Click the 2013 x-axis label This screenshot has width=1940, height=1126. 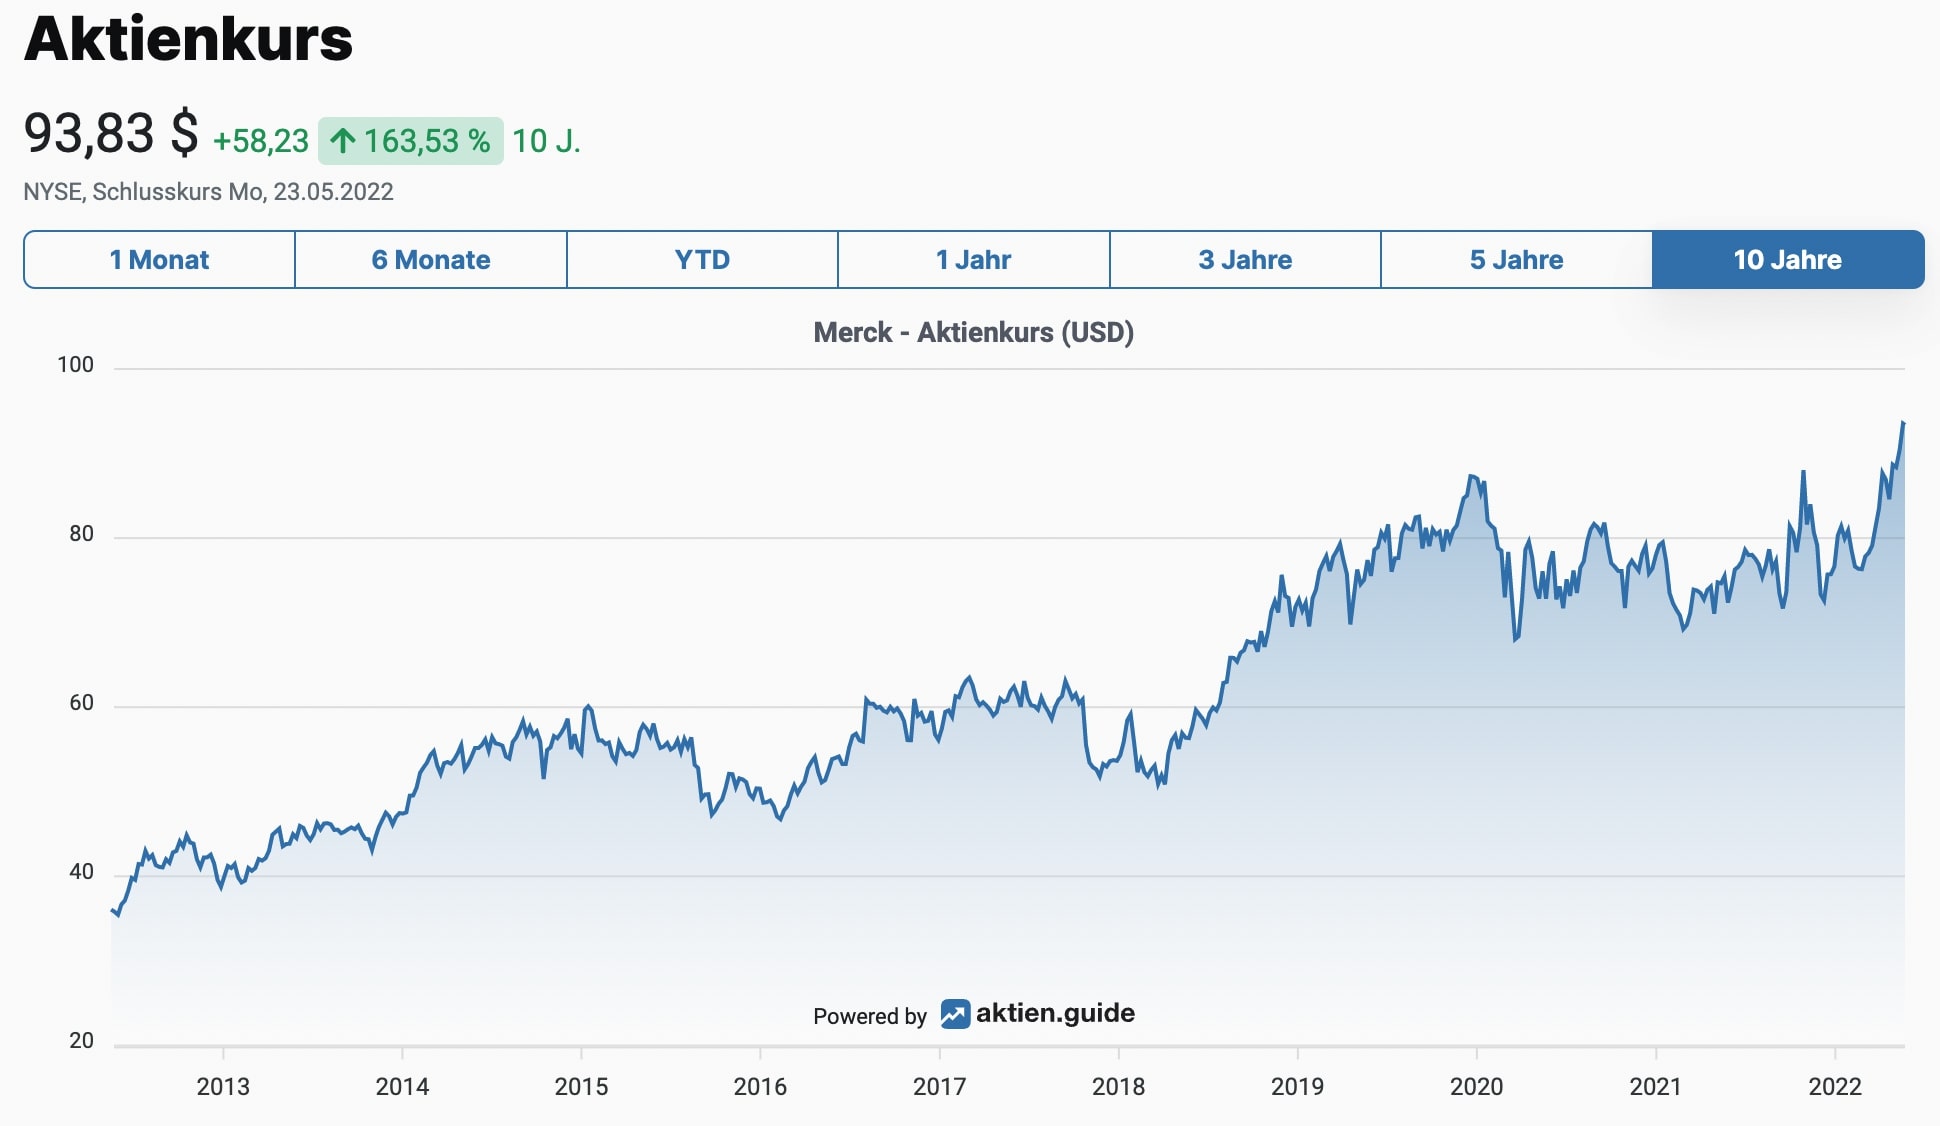[x=223, y=1087]
